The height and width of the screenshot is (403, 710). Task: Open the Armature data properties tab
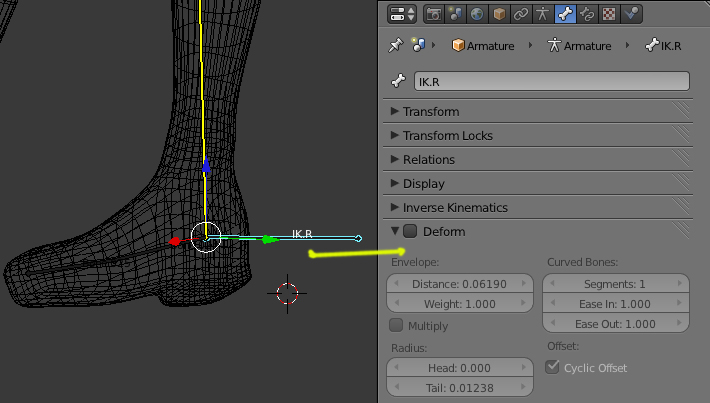click(x=542, y=14)
